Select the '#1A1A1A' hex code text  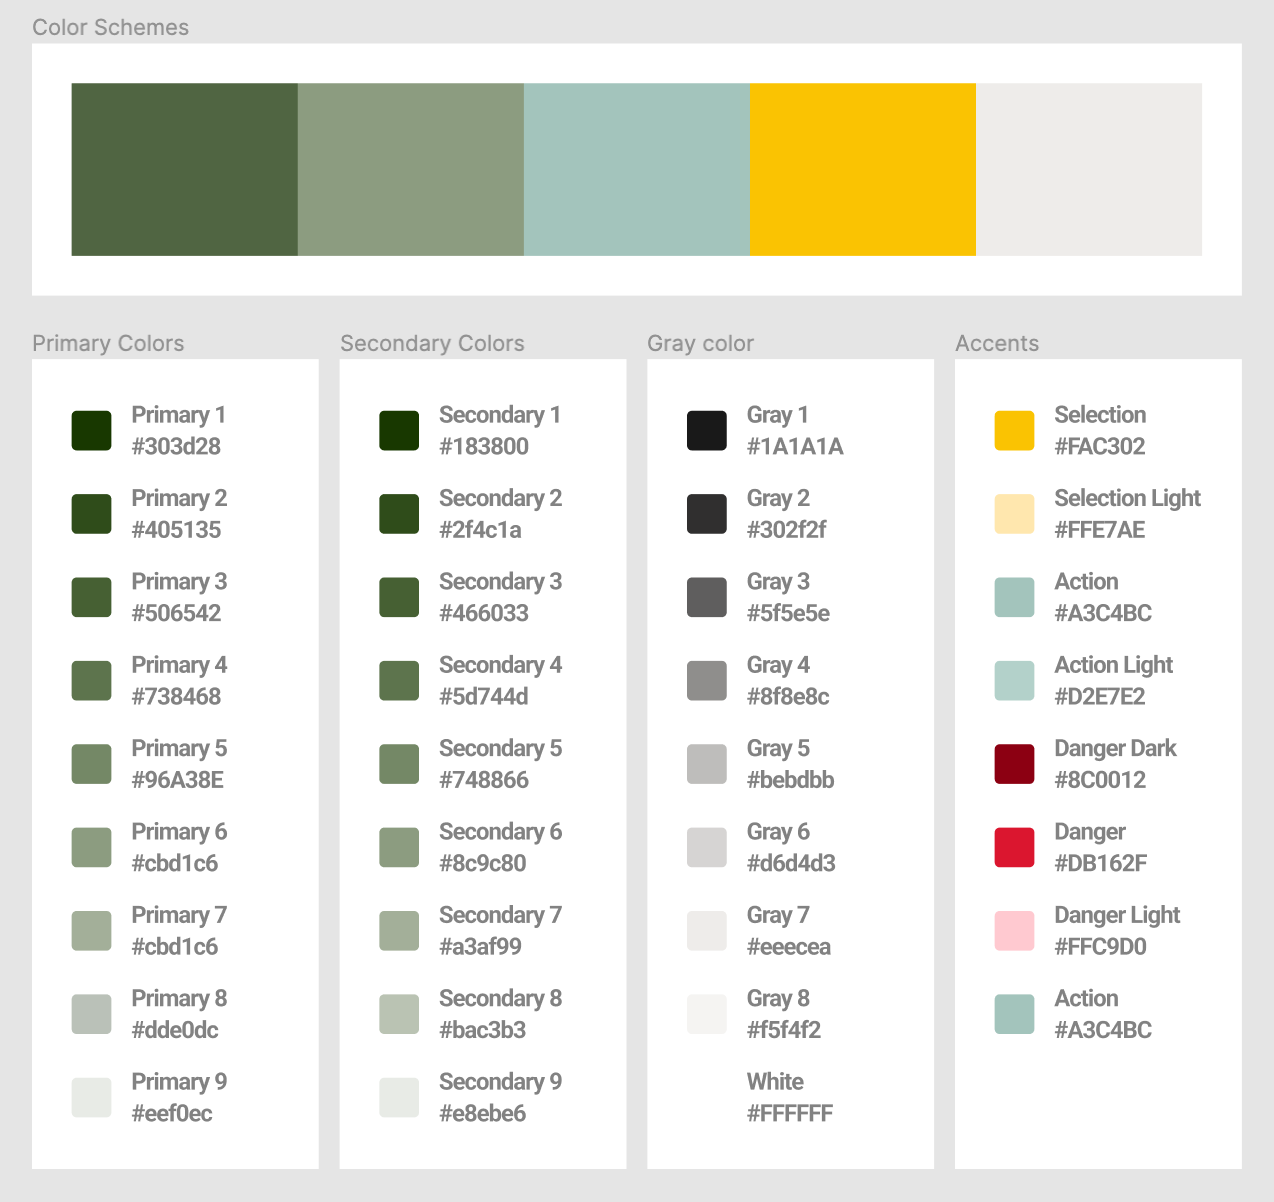[x=795, y=446]
